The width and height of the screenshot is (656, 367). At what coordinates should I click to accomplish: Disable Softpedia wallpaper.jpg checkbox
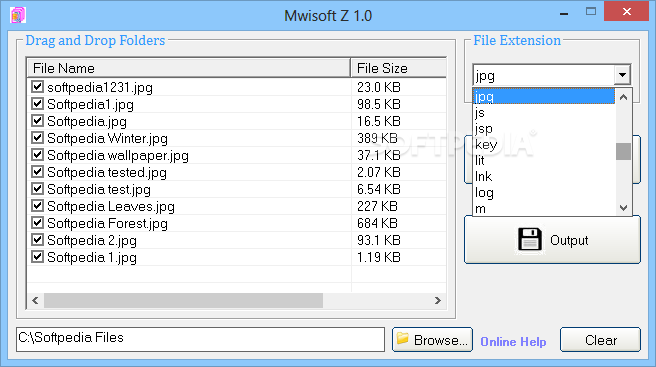click(37, 155)
